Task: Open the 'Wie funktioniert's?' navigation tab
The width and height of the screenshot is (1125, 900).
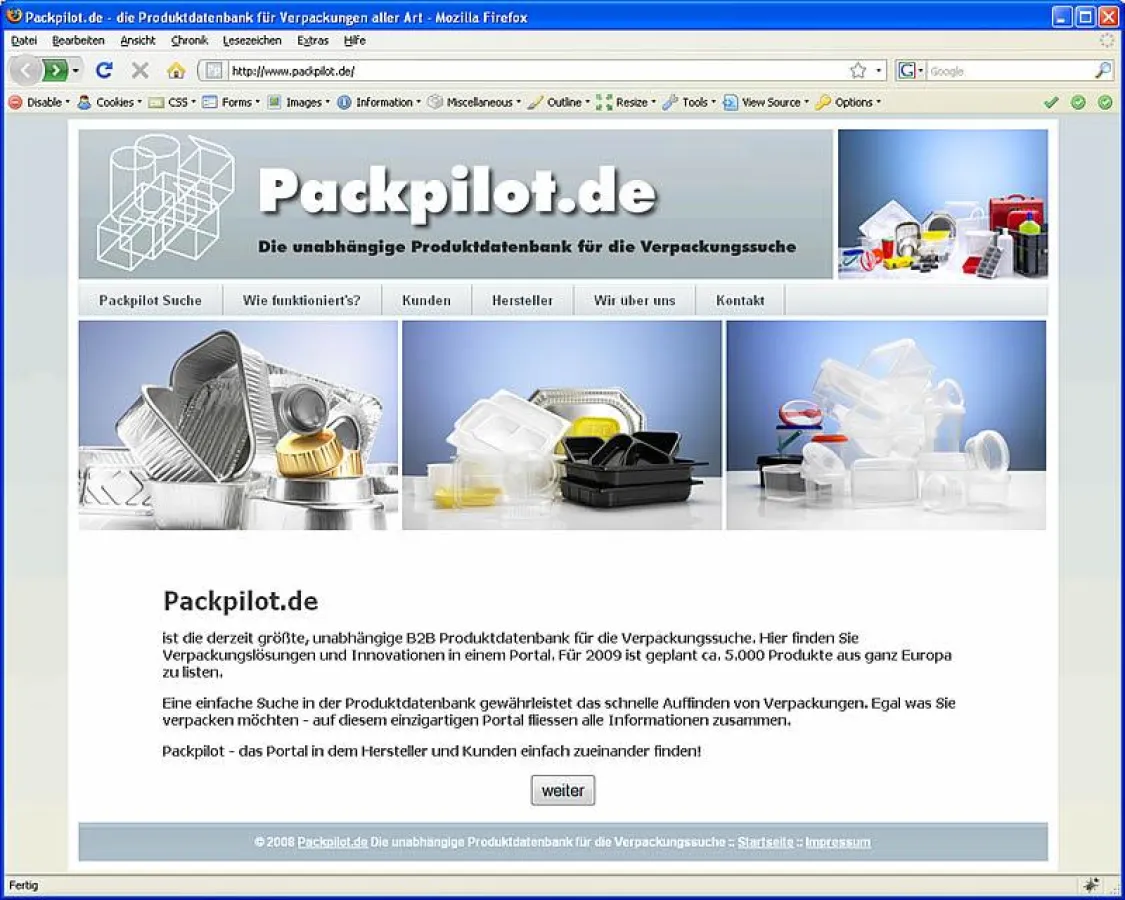Action: tap(301, 300)
